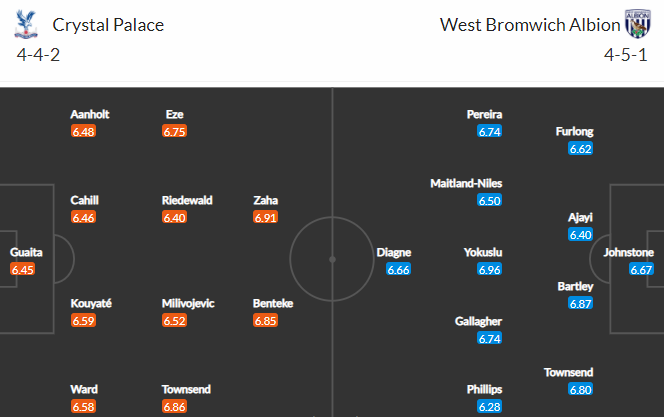
Task: Click the 4-5-1 formation label
Action: pyautogui.click(x=625, y=55)
